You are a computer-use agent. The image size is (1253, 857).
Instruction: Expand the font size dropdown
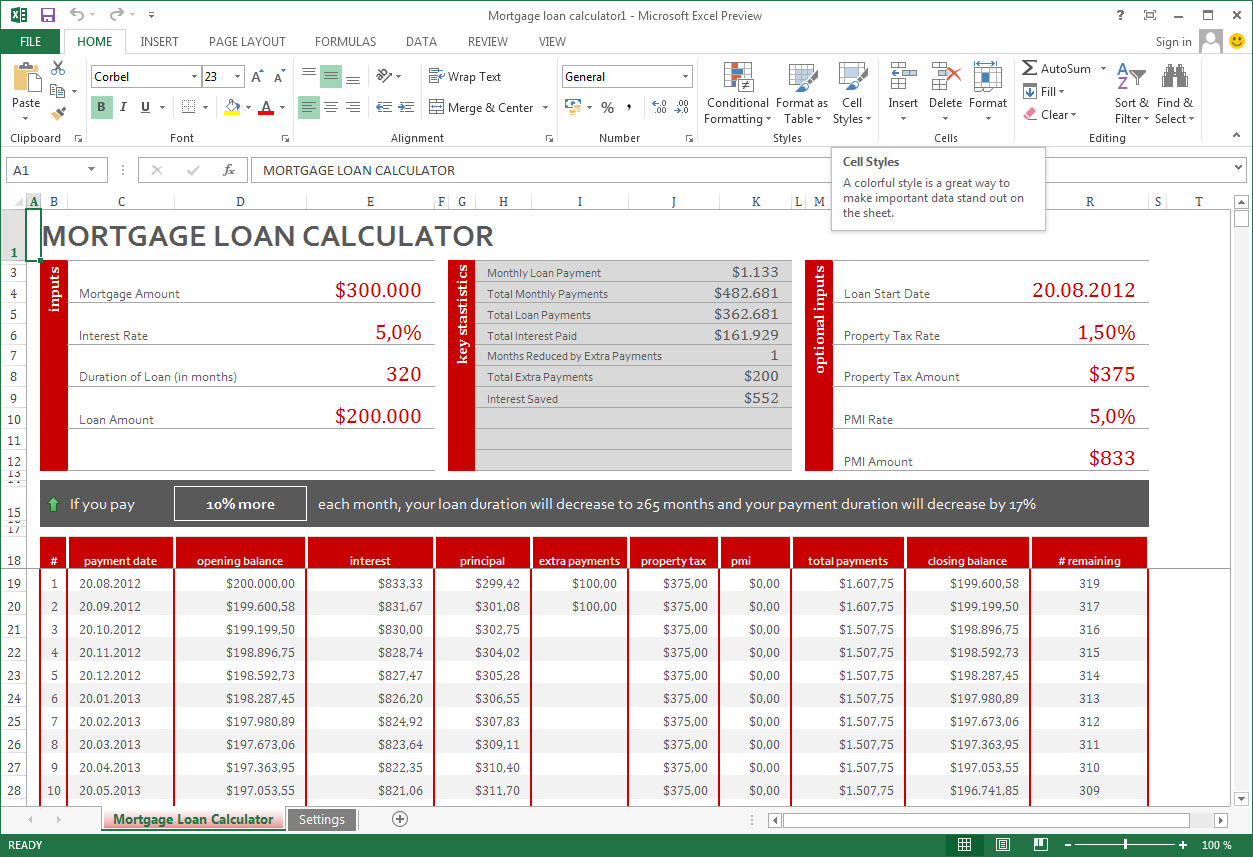239,76
